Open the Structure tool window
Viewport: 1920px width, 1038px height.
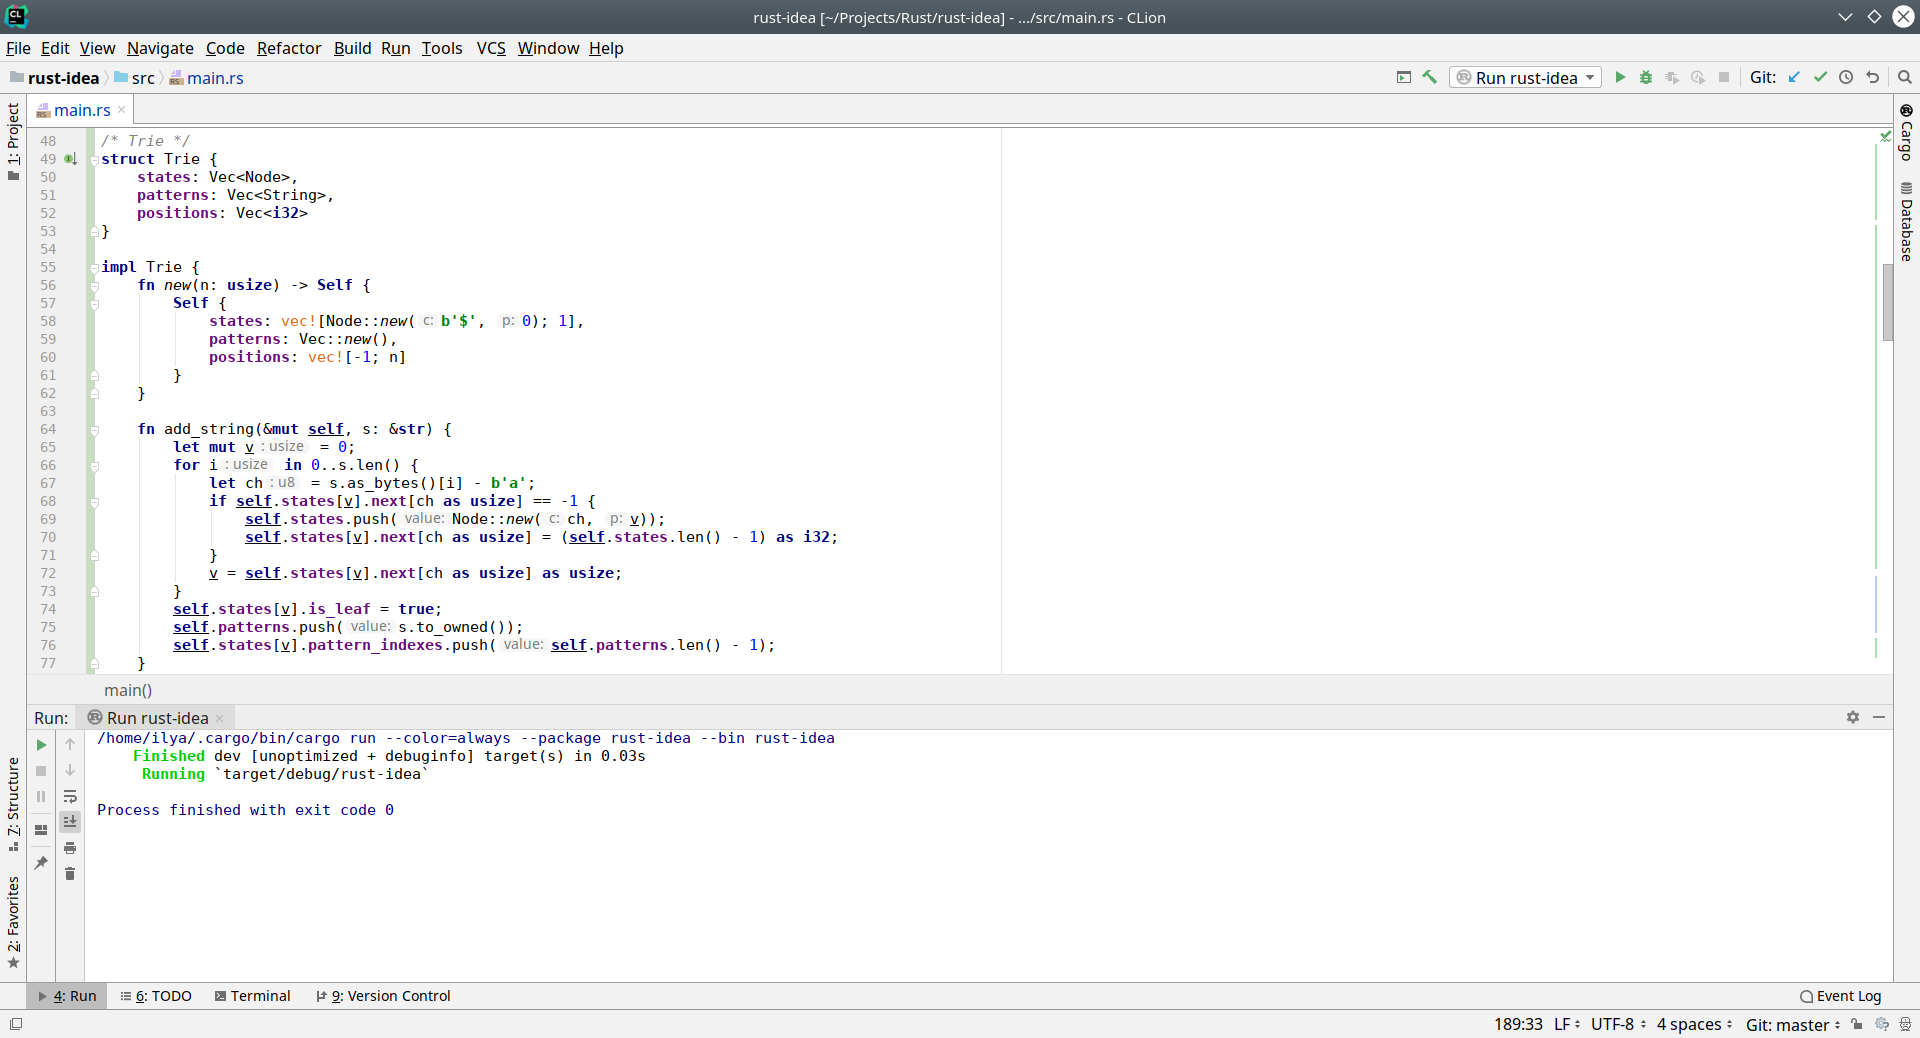pyautogui.click(x=13, y=804)
